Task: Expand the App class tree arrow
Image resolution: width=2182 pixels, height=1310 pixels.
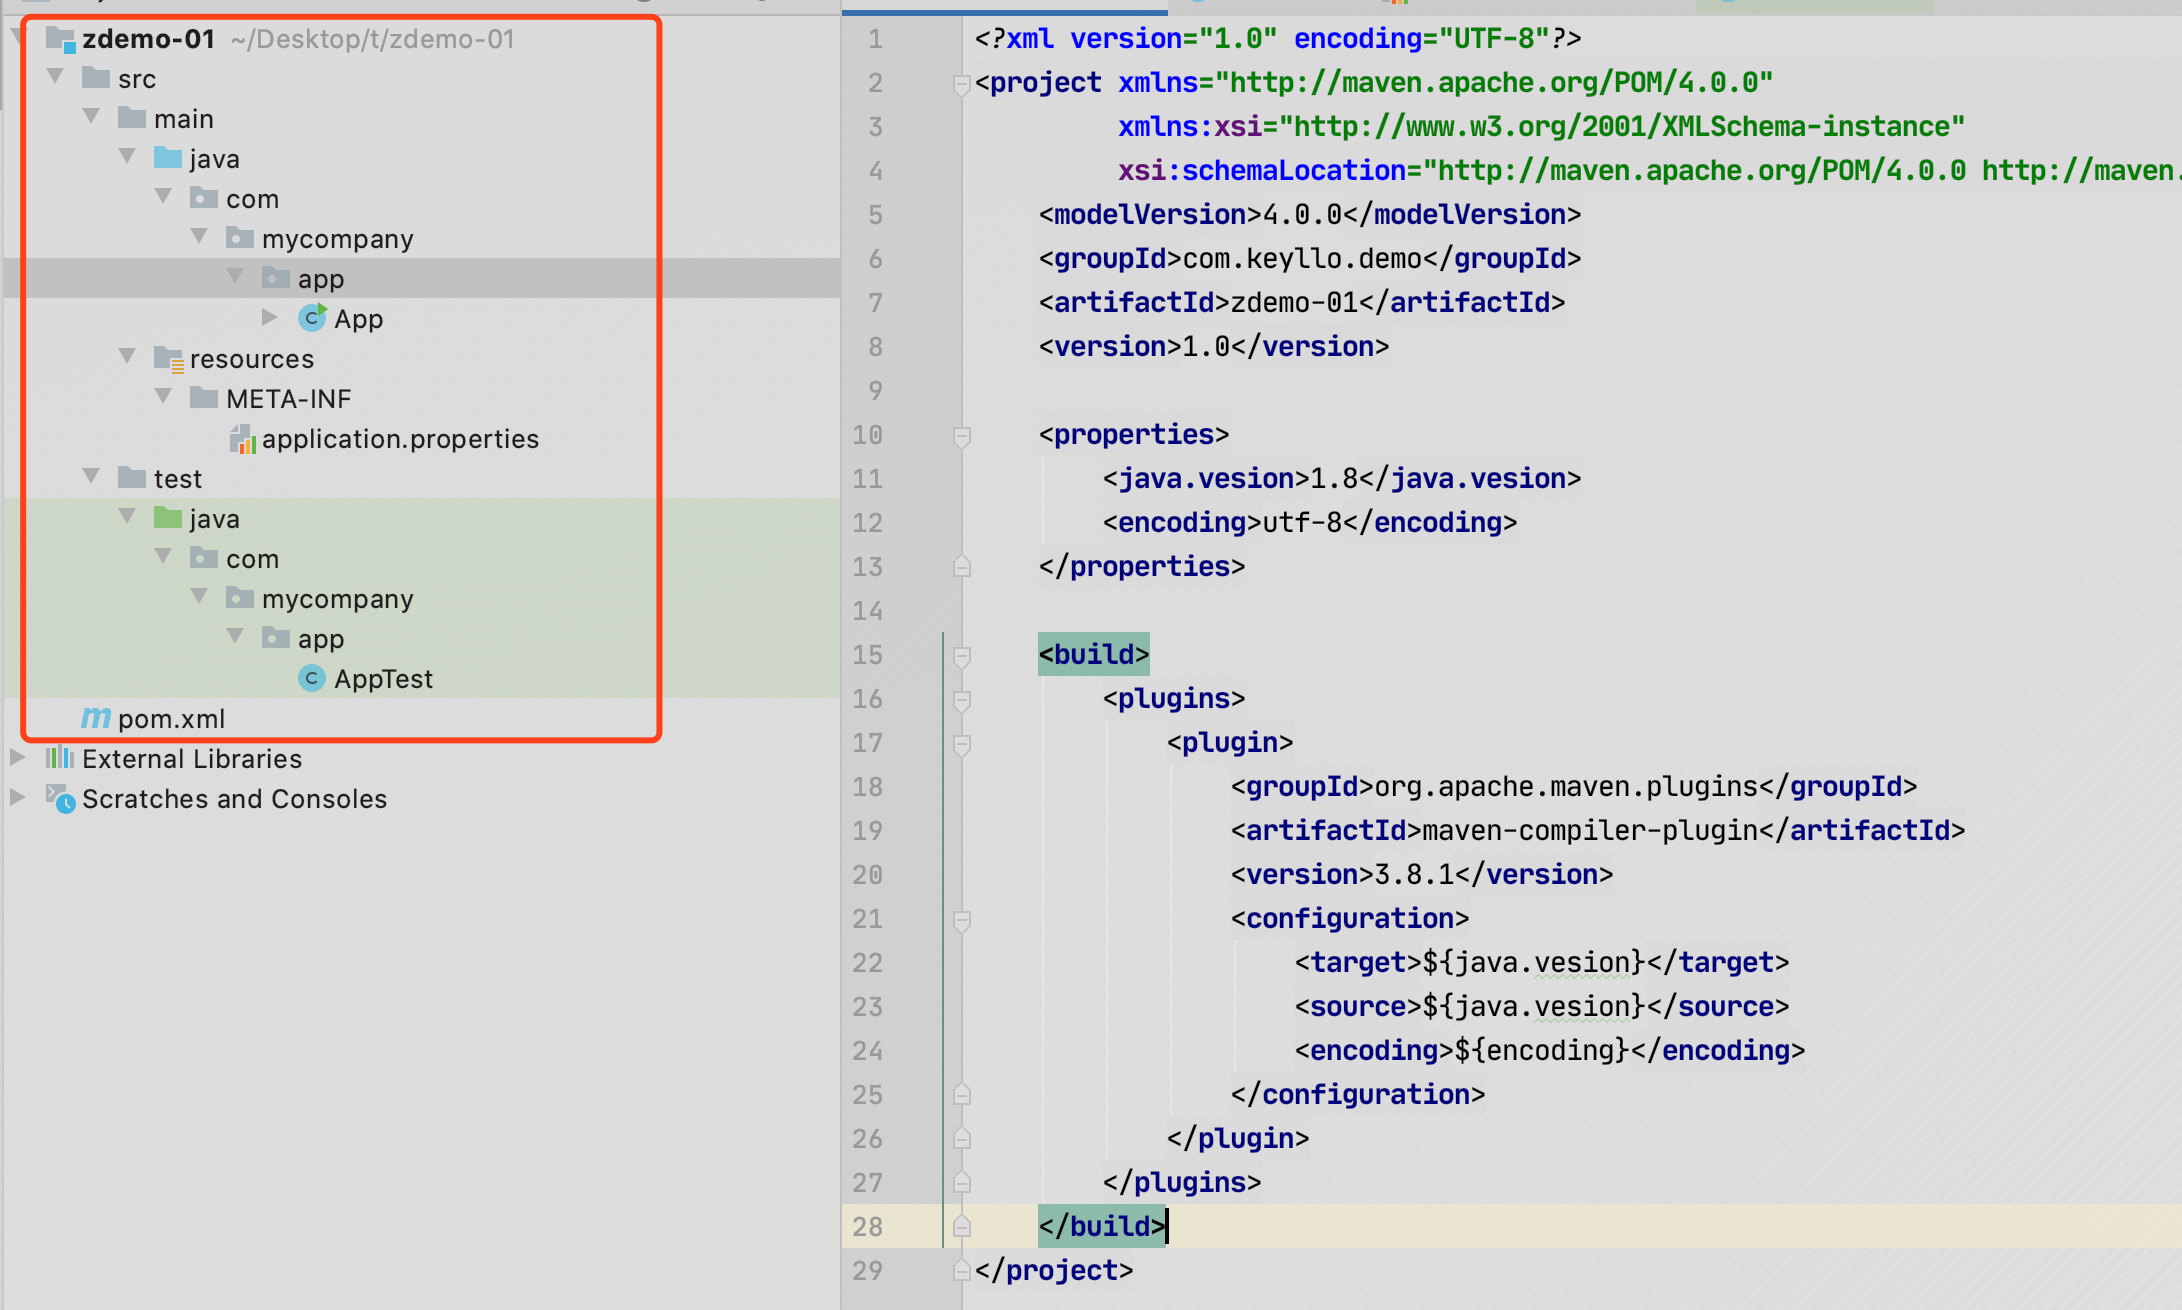Action: point(269,317)
